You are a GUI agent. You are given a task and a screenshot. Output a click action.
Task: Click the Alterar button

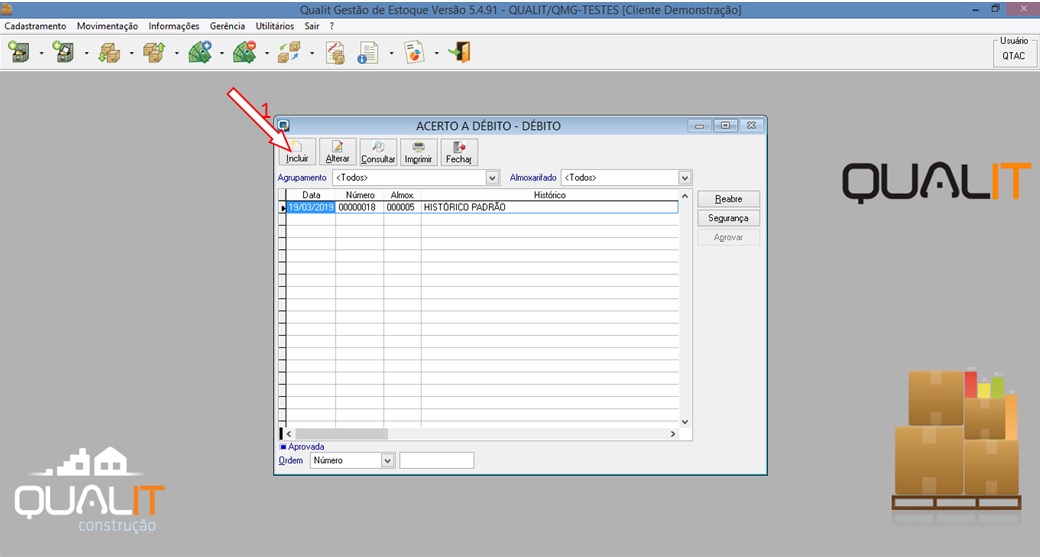click(x=338, y=152)
